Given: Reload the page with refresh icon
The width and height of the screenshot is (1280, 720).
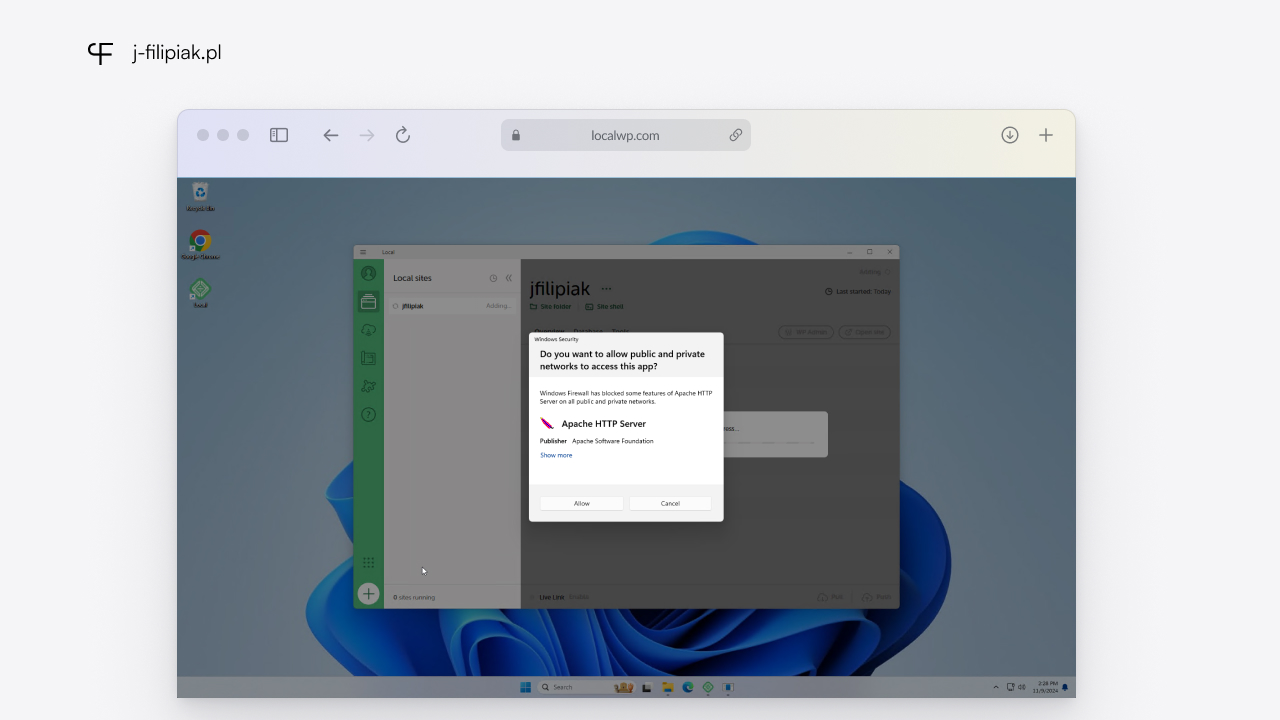Looking at the screenshot, I should [x=403, y=135].
